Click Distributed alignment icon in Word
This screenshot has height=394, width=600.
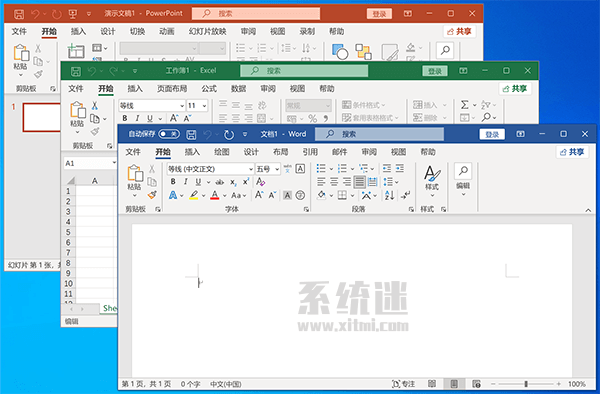click(372, 182)
